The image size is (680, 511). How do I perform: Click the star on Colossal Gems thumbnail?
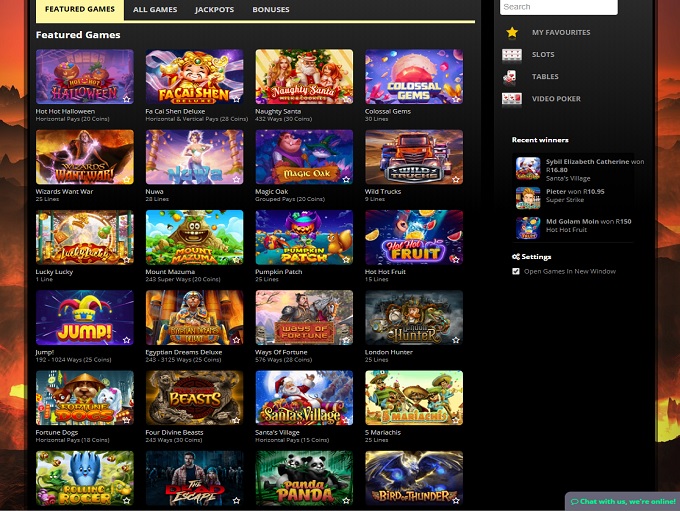click(x=456, y=99)
